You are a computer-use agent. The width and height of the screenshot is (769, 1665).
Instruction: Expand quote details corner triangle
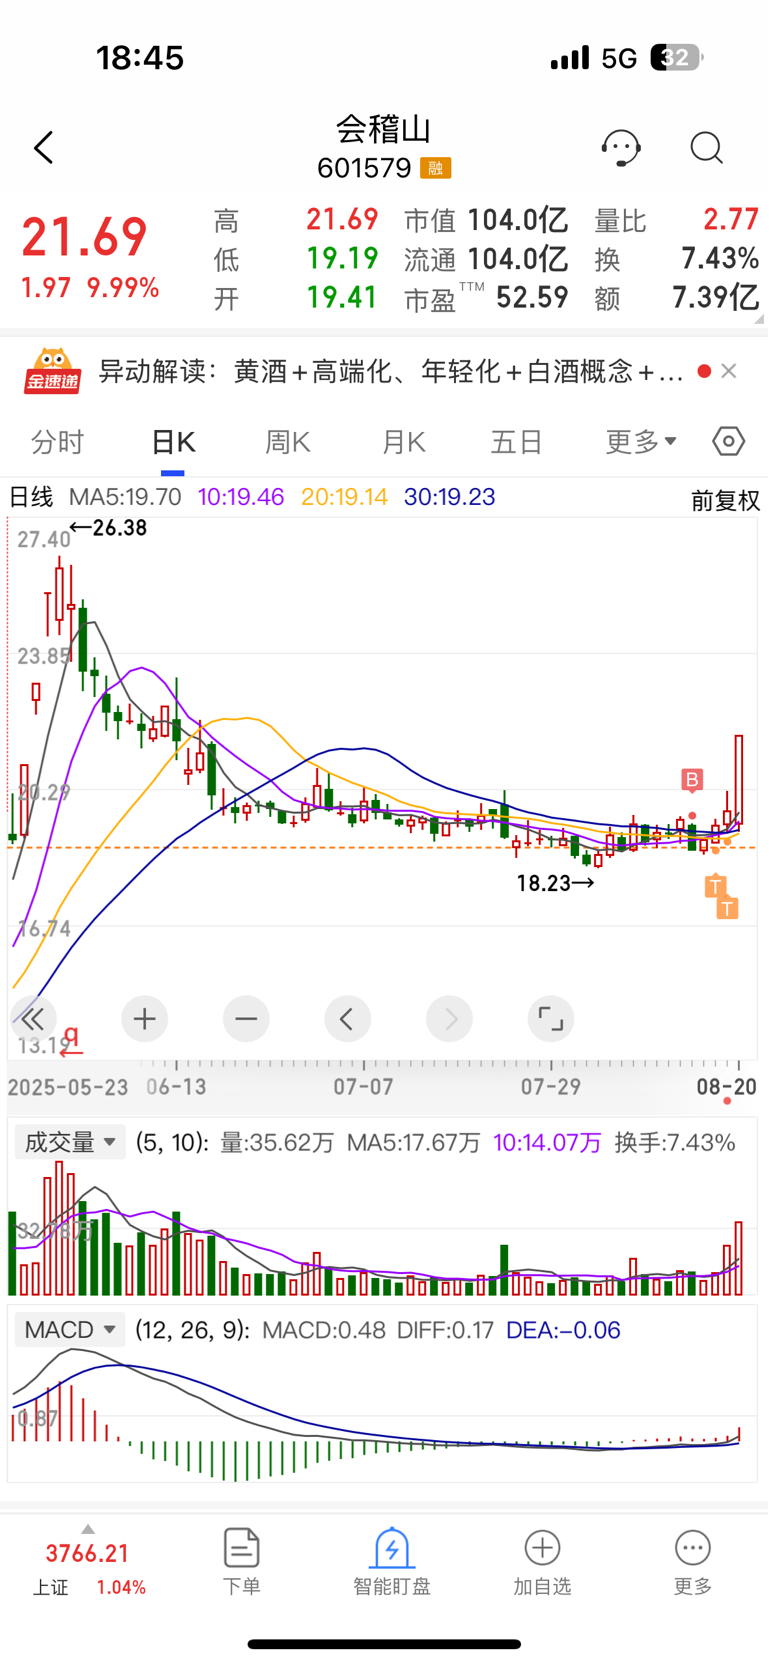(x=759, y=319)
